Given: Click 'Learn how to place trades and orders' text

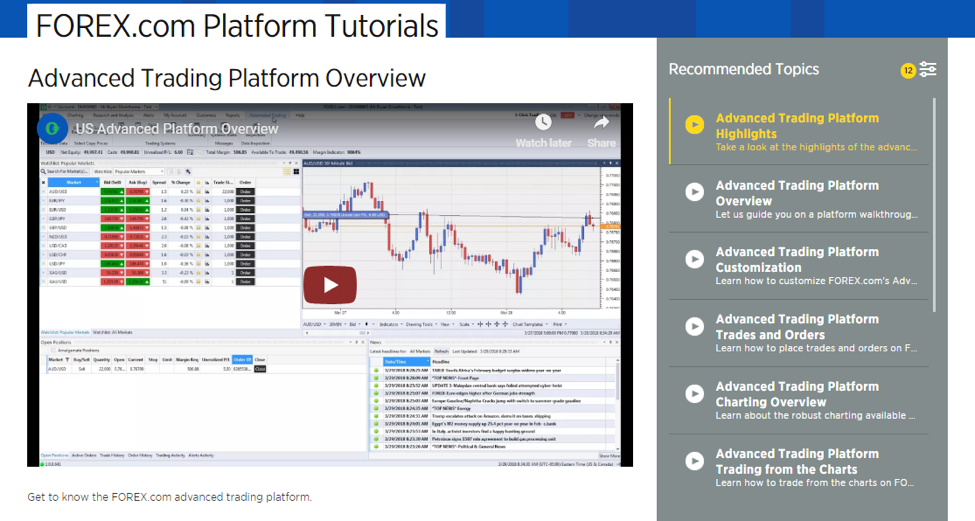Looking at the screenshot, I should 816,348.
